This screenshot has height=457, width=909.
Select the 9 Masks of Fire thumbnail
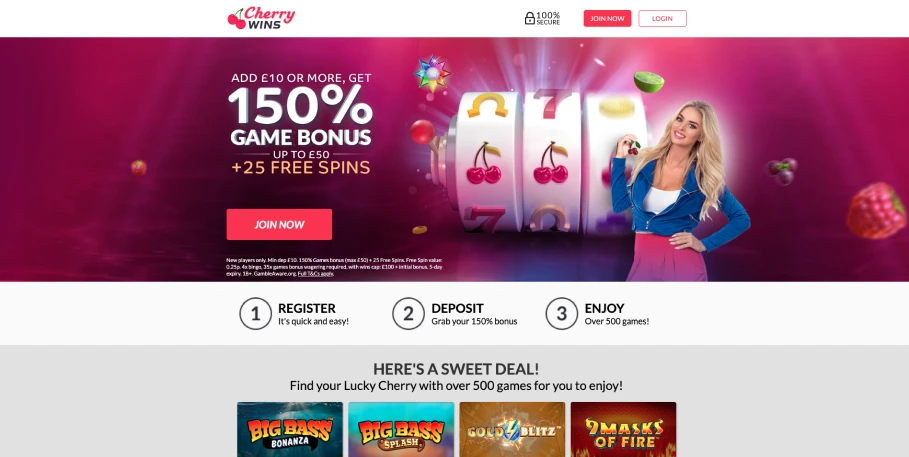pos(623,429)
